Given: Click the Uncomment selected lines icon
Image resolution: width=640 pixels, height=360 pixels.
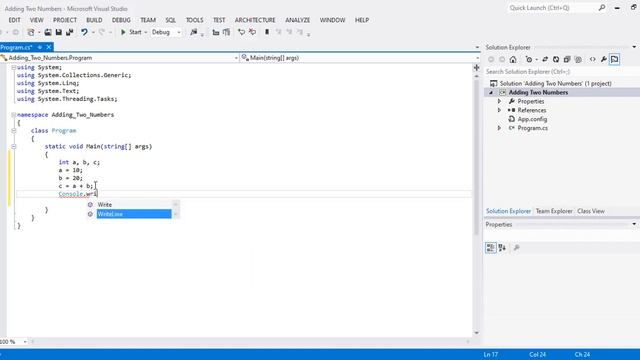Looking at the screenshot, I should (x=227, y=32).
